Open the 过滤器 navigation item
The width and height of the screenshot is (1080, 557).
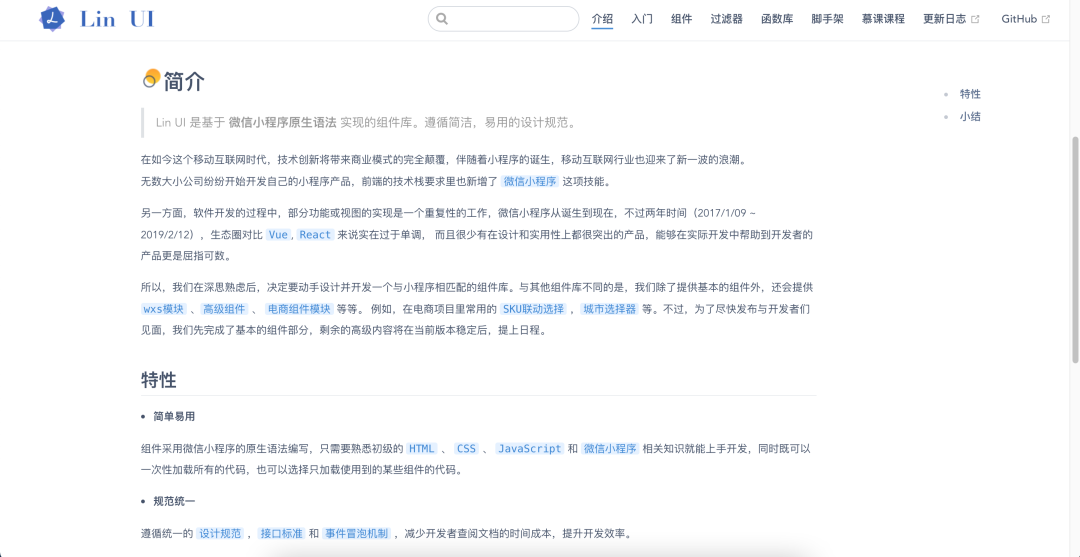(727, 19)
